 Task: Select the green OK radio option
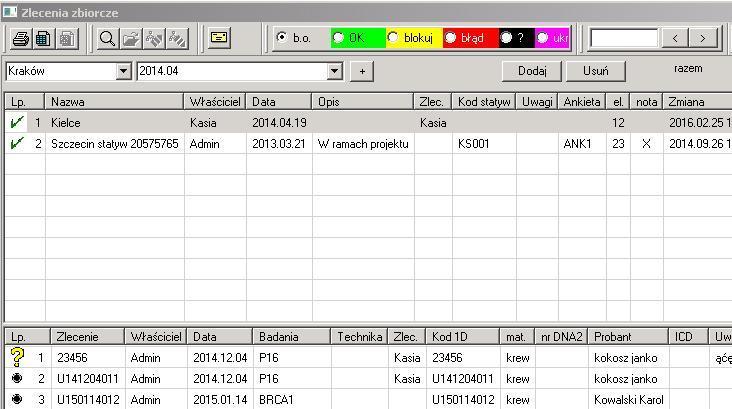[338, 37]
